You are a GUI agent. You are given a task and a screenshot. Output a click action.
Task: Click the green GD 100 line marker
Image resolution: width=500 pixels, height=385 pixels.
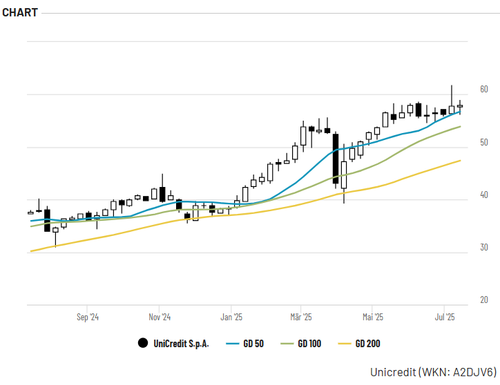[287, 343]
